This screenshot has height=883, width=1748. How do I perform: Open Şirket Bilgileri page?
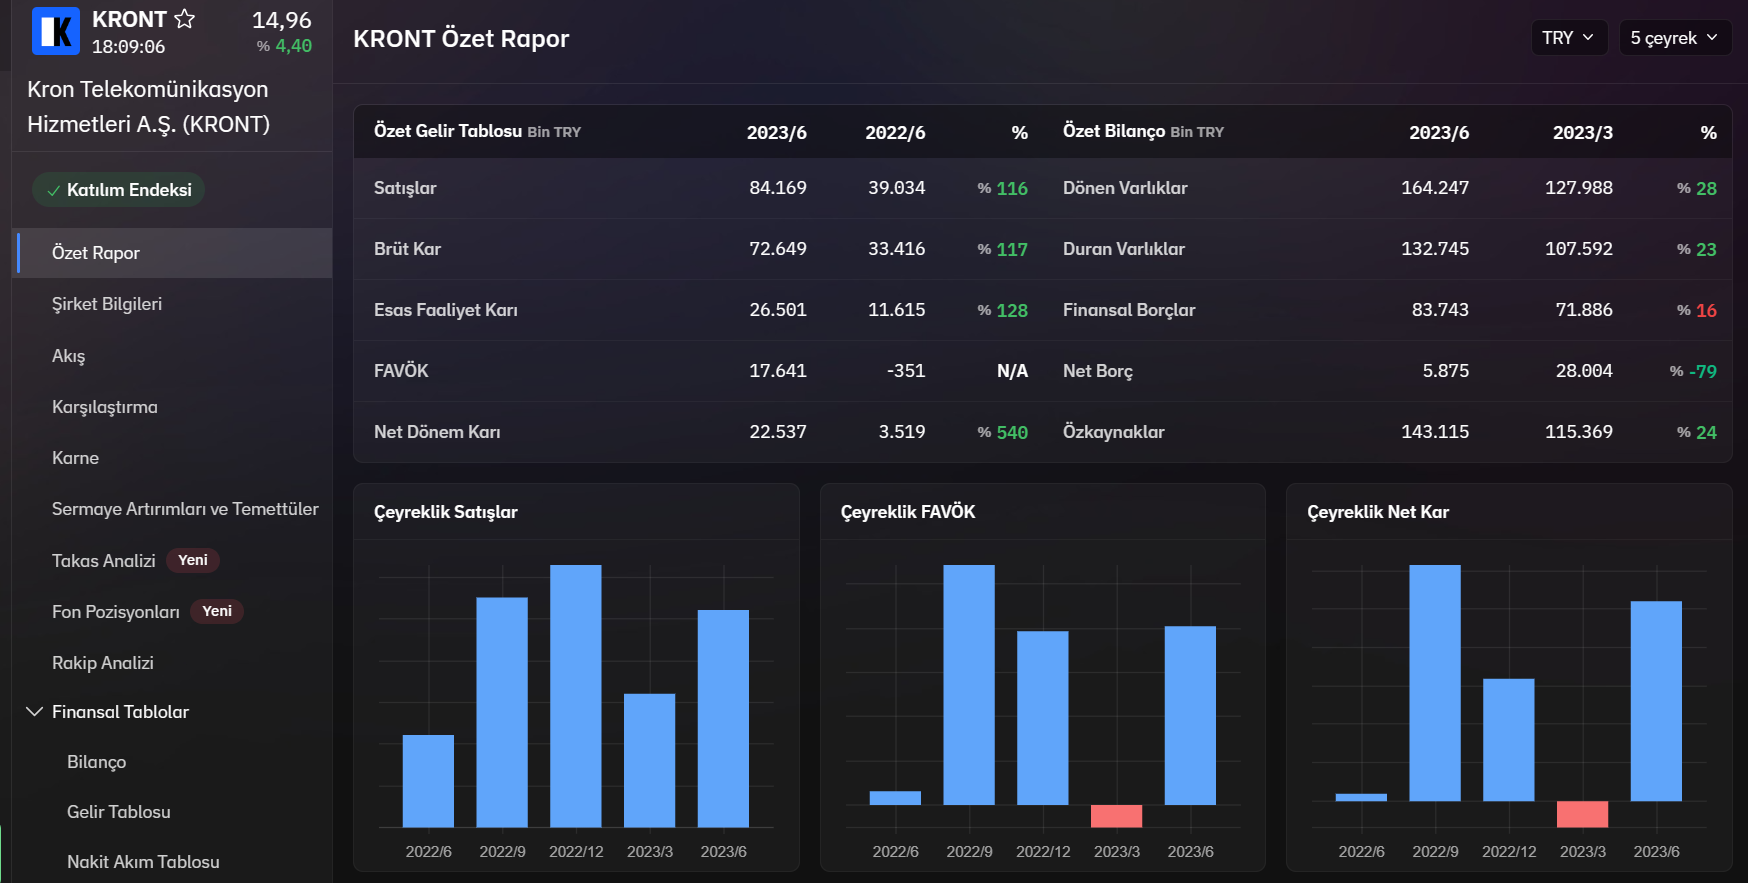[x=107, y=304]
